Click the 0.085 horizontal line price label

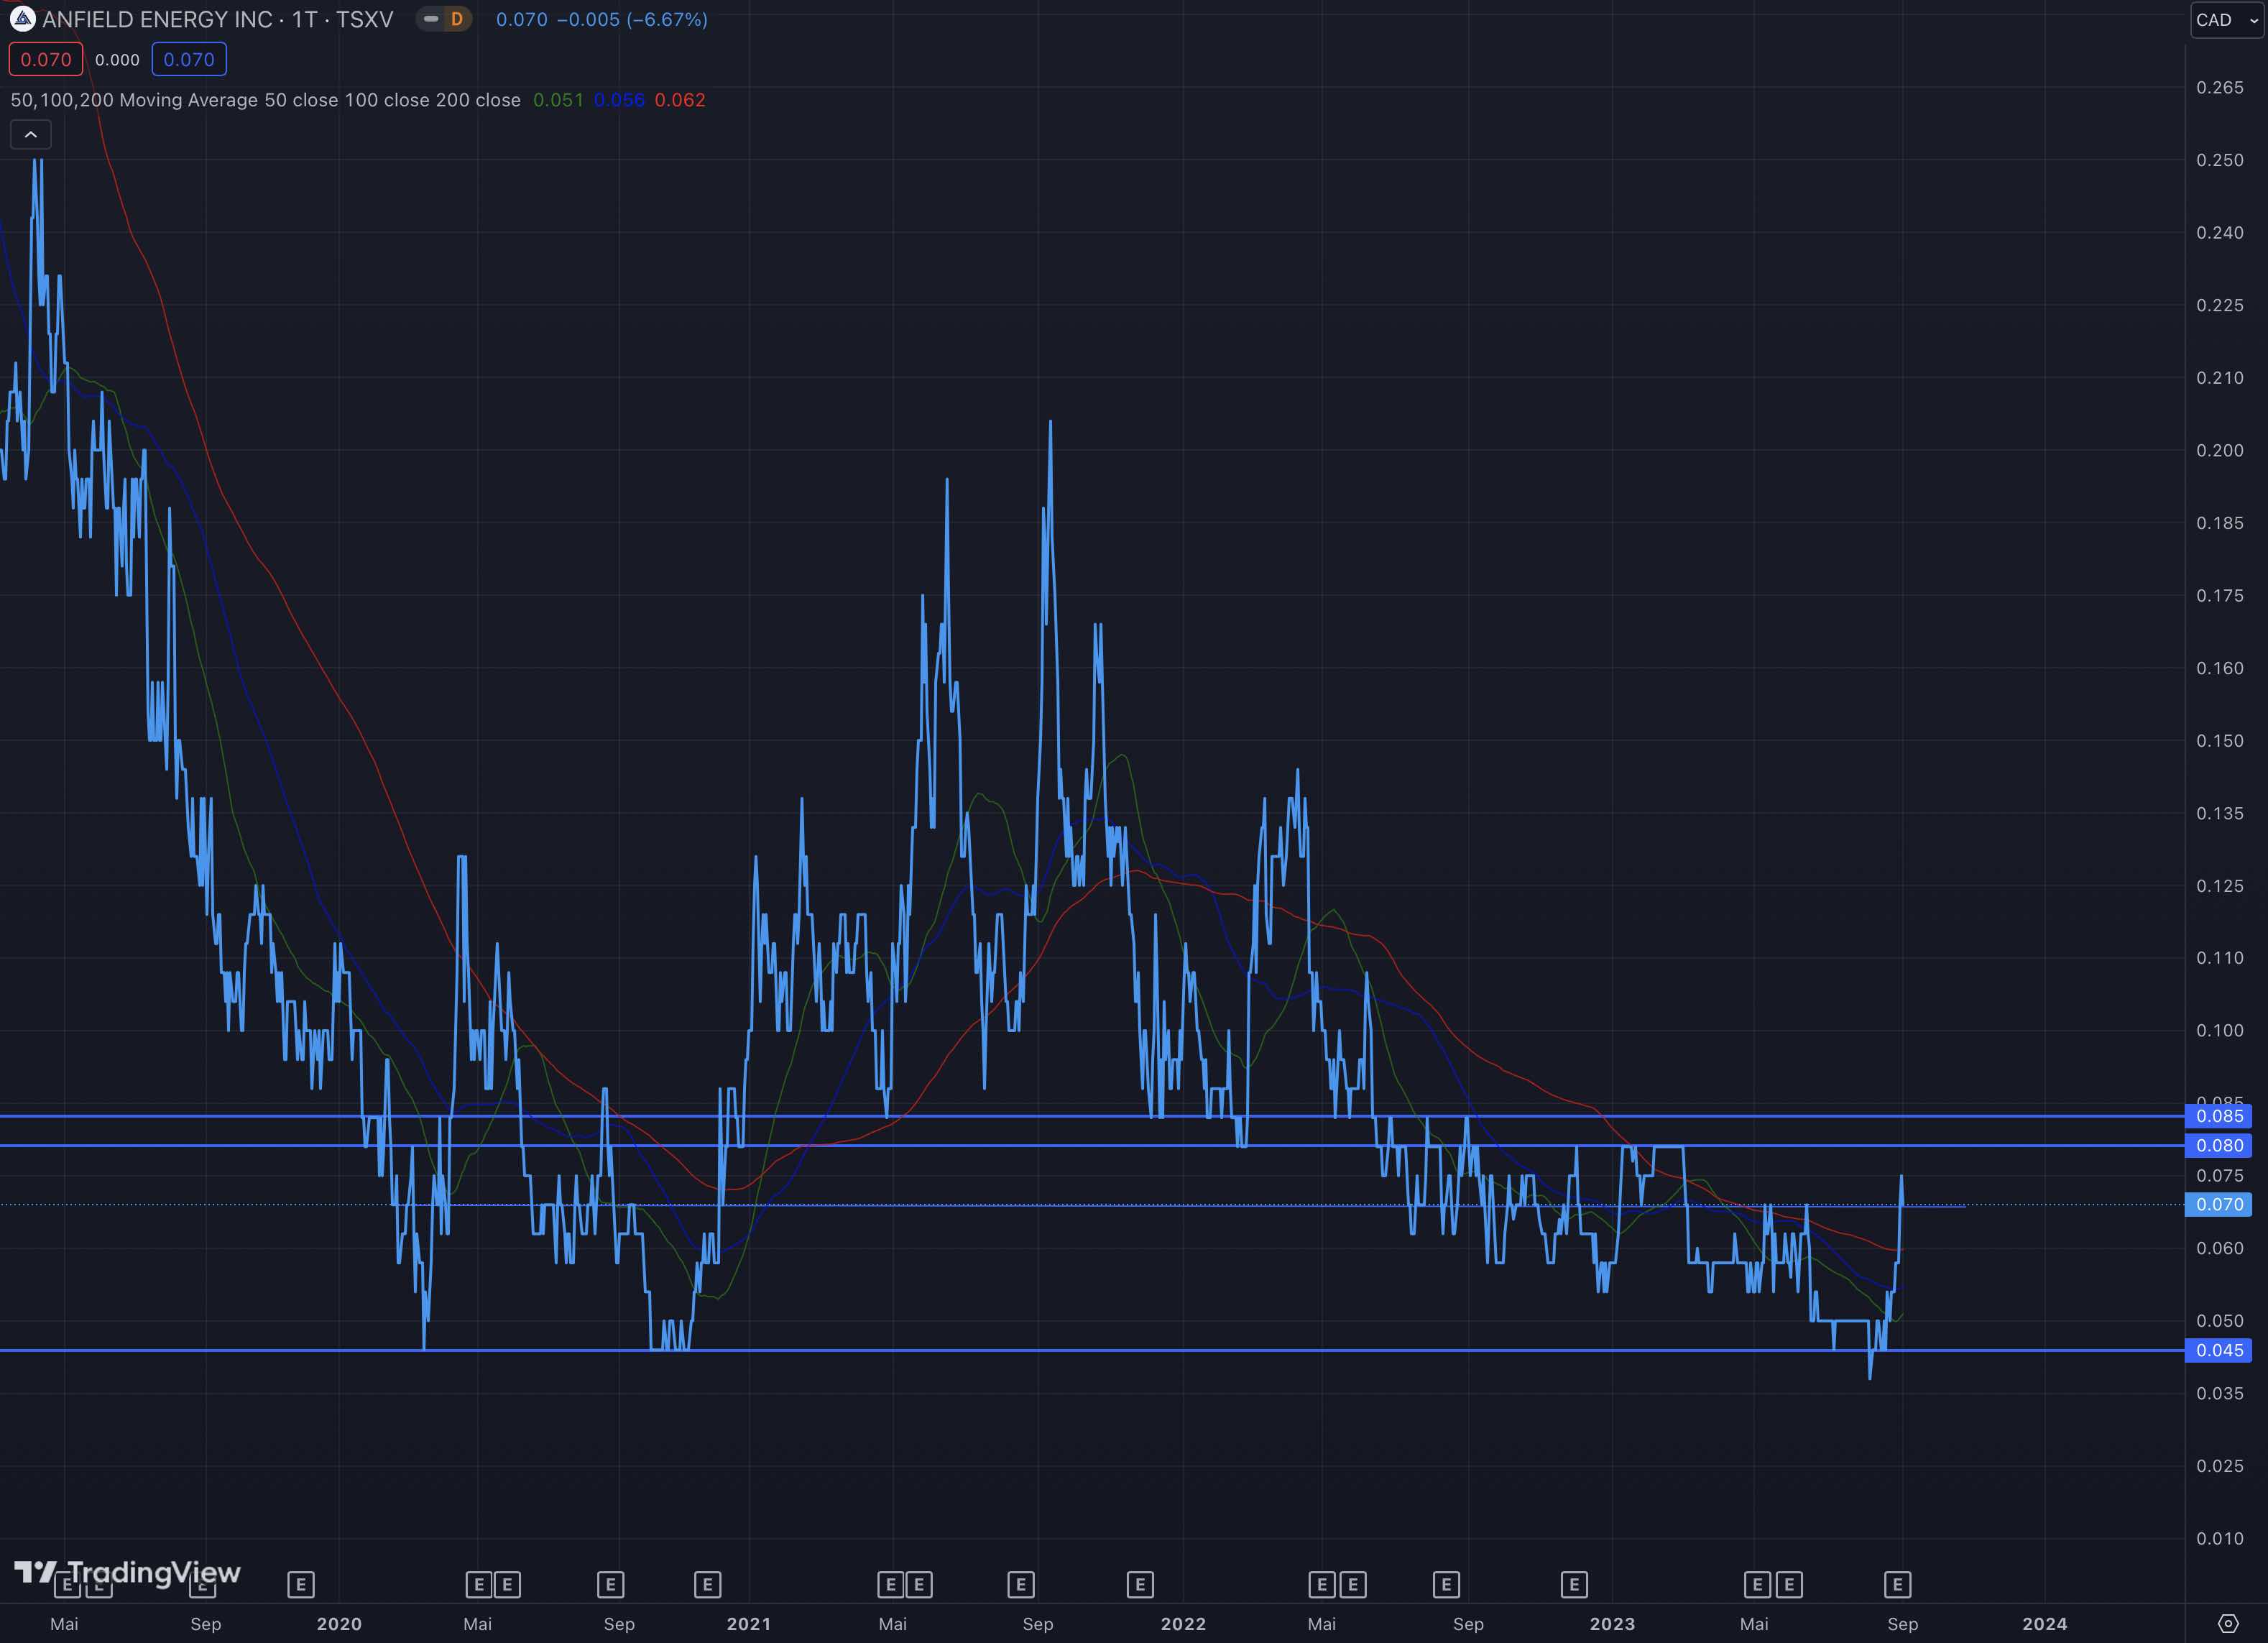pos(2219,1116)
